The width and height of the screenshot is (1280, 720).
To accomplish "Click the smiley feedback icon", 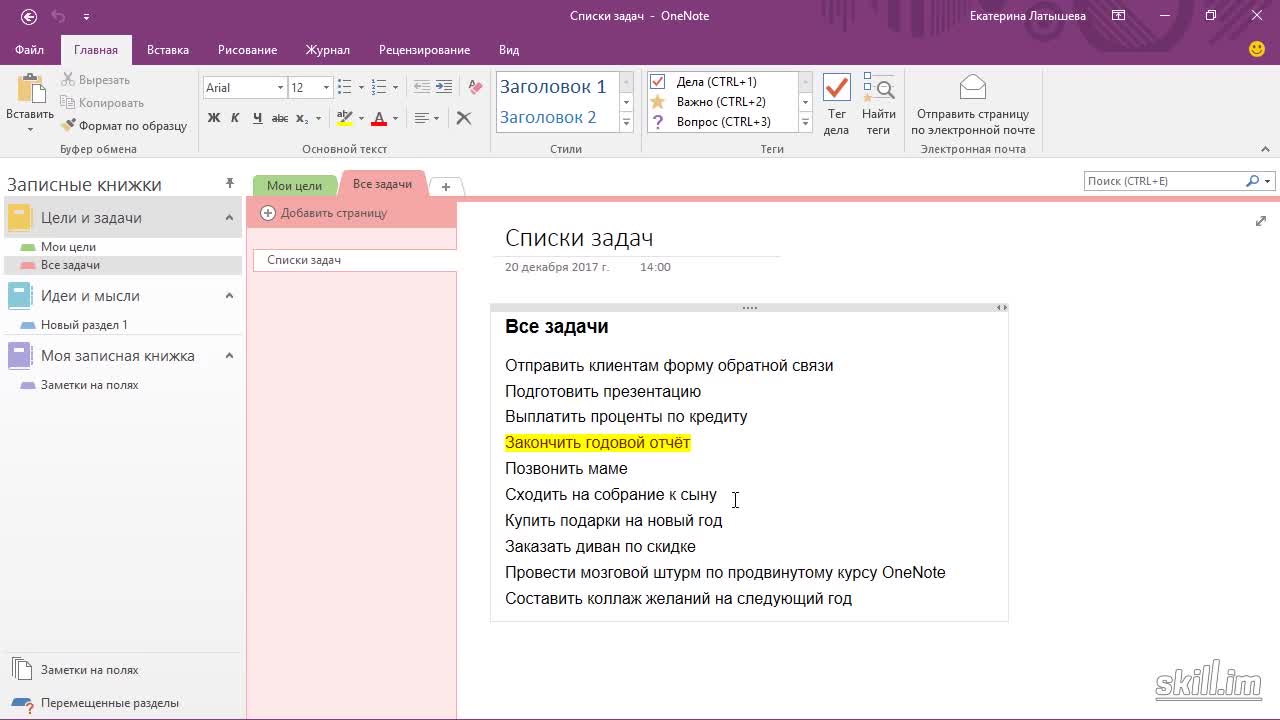I will pyautogui.click(x=1257, y=49).
